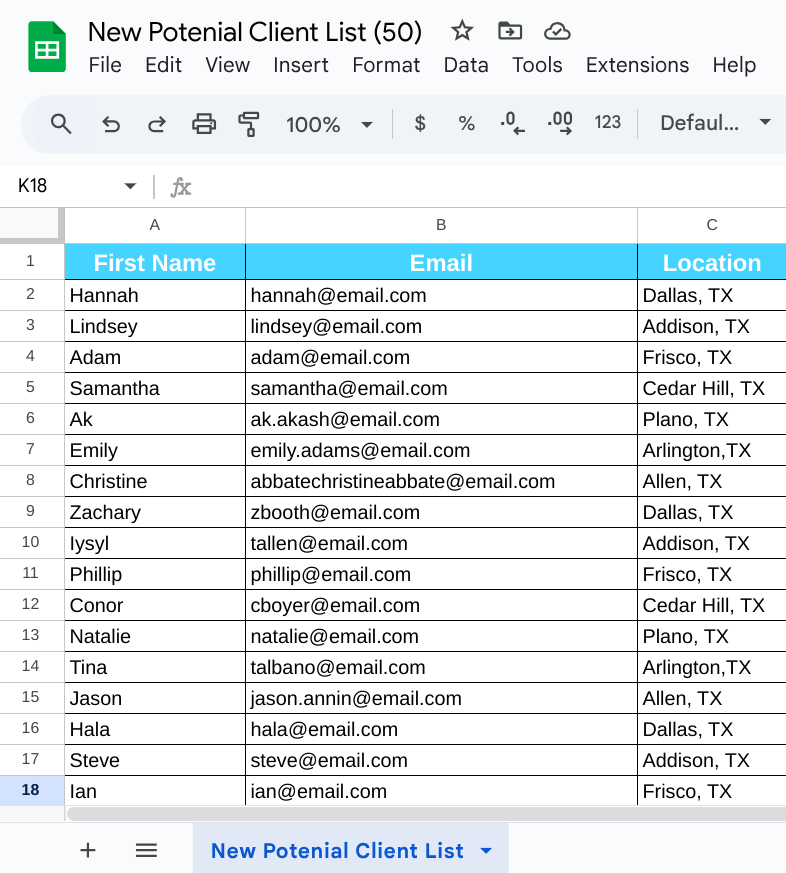Open the font family dropdown
This screenshot has height=873, width=786.
[x=715, y=123]
